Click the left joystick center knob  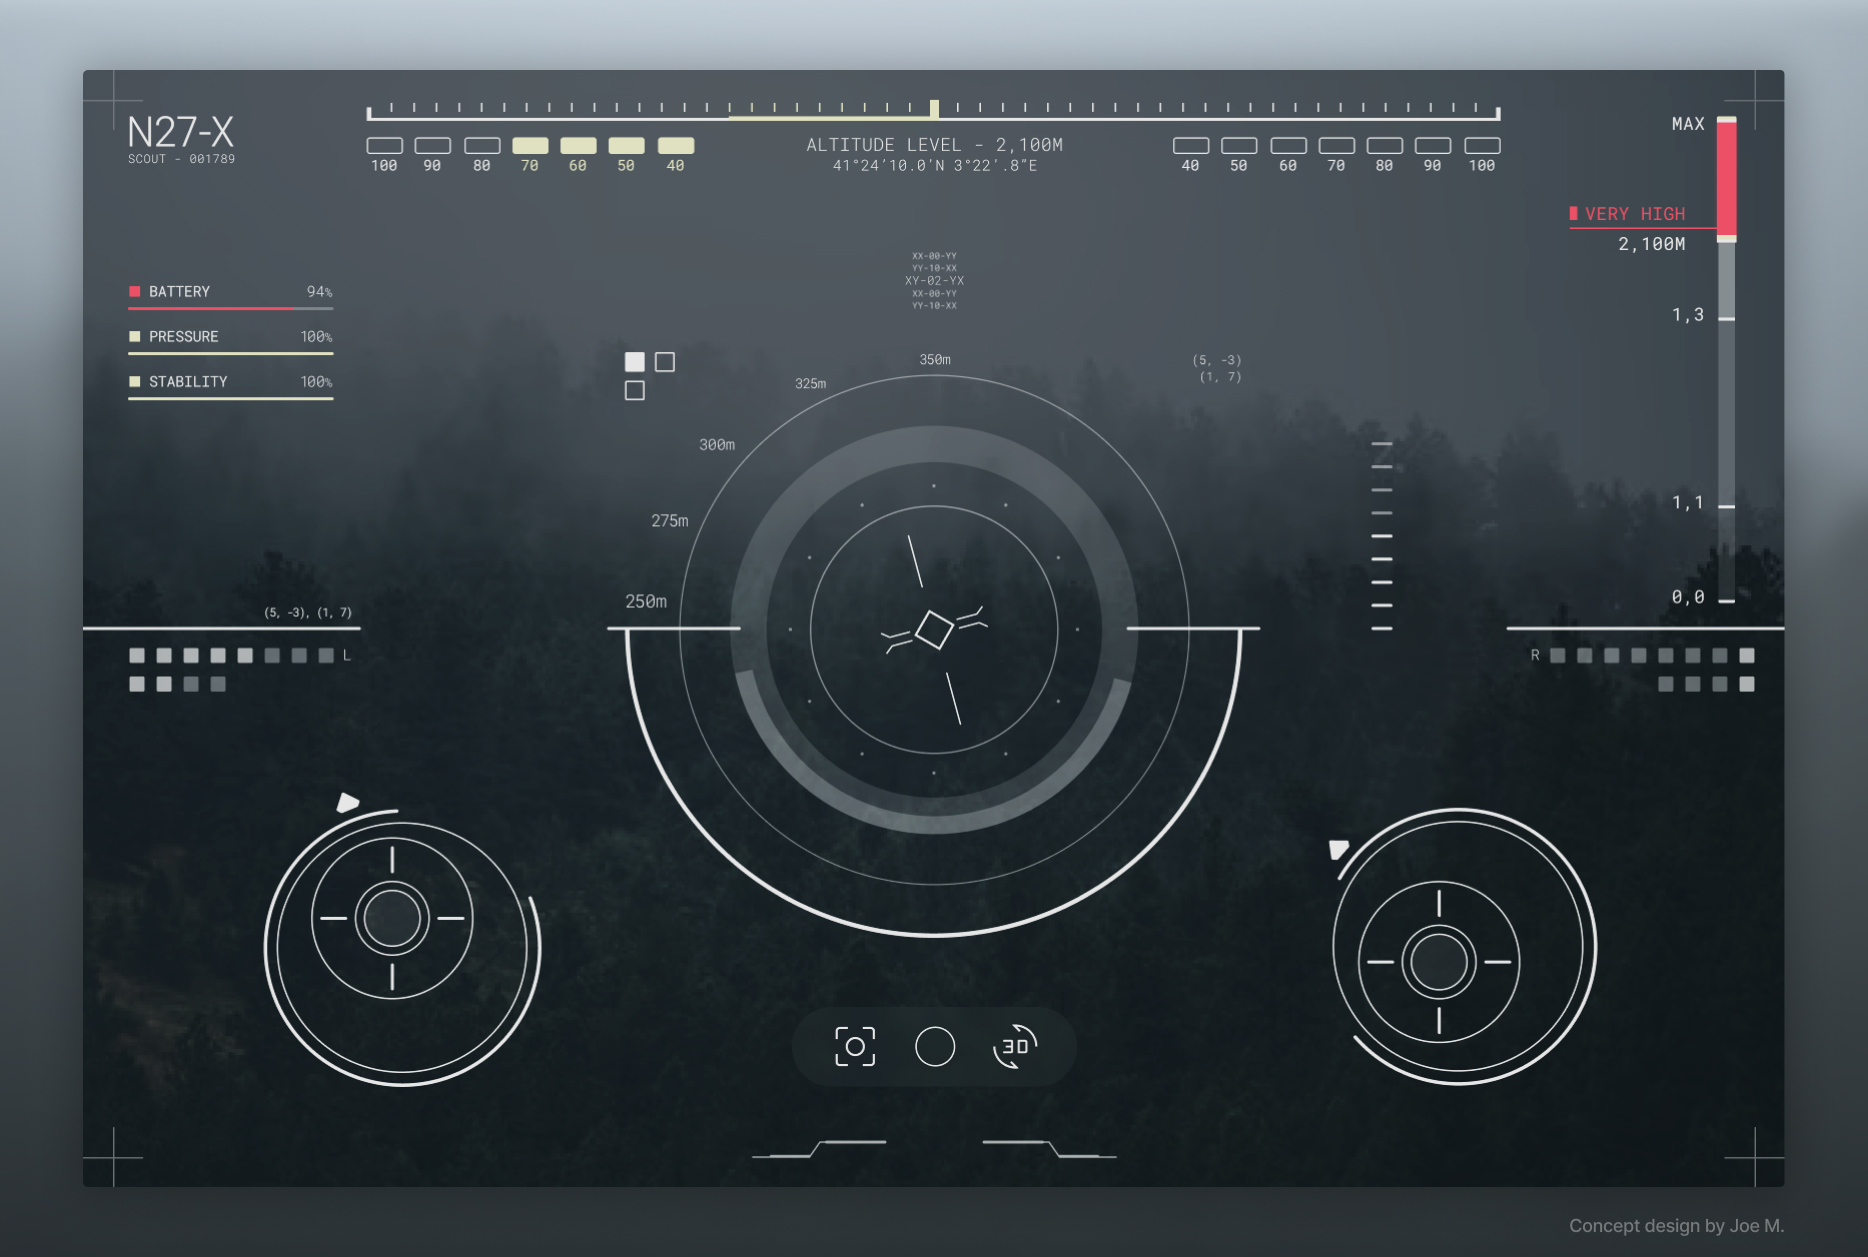pos(392,918)
